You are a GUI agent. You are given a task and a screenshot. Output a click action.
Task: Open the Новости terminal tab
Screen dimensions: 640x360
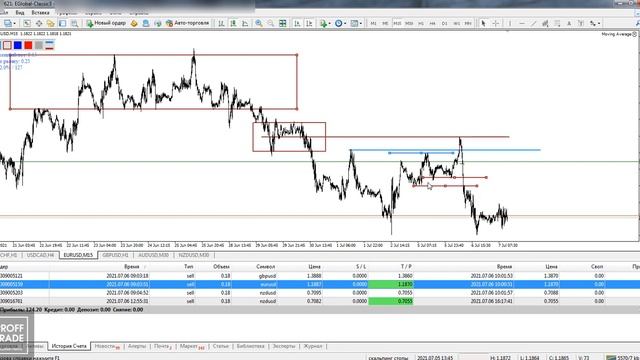(x=107, y=346)
